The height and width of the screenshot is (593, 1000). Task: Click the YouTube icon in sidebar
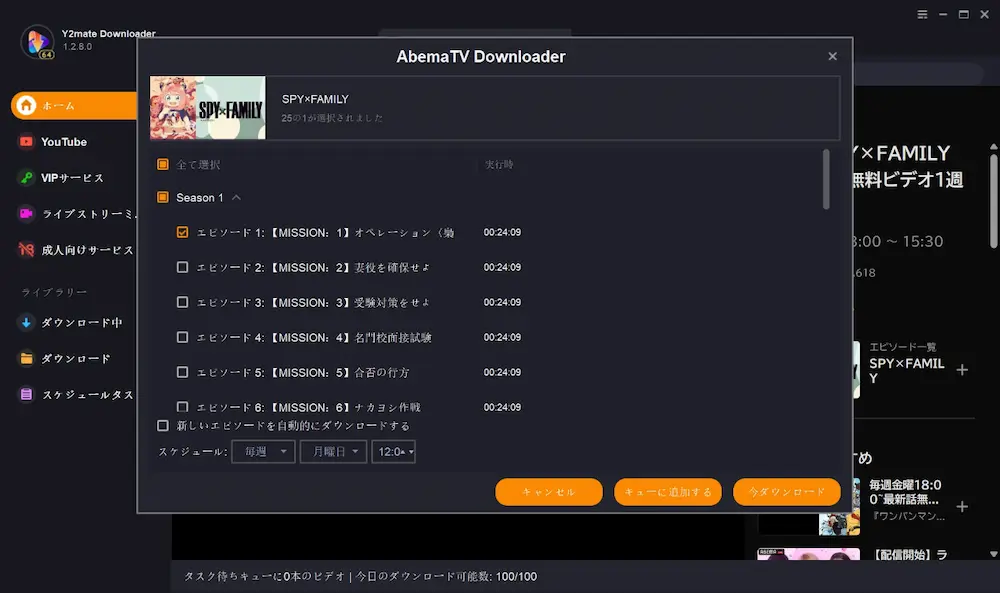pos(27,142)
